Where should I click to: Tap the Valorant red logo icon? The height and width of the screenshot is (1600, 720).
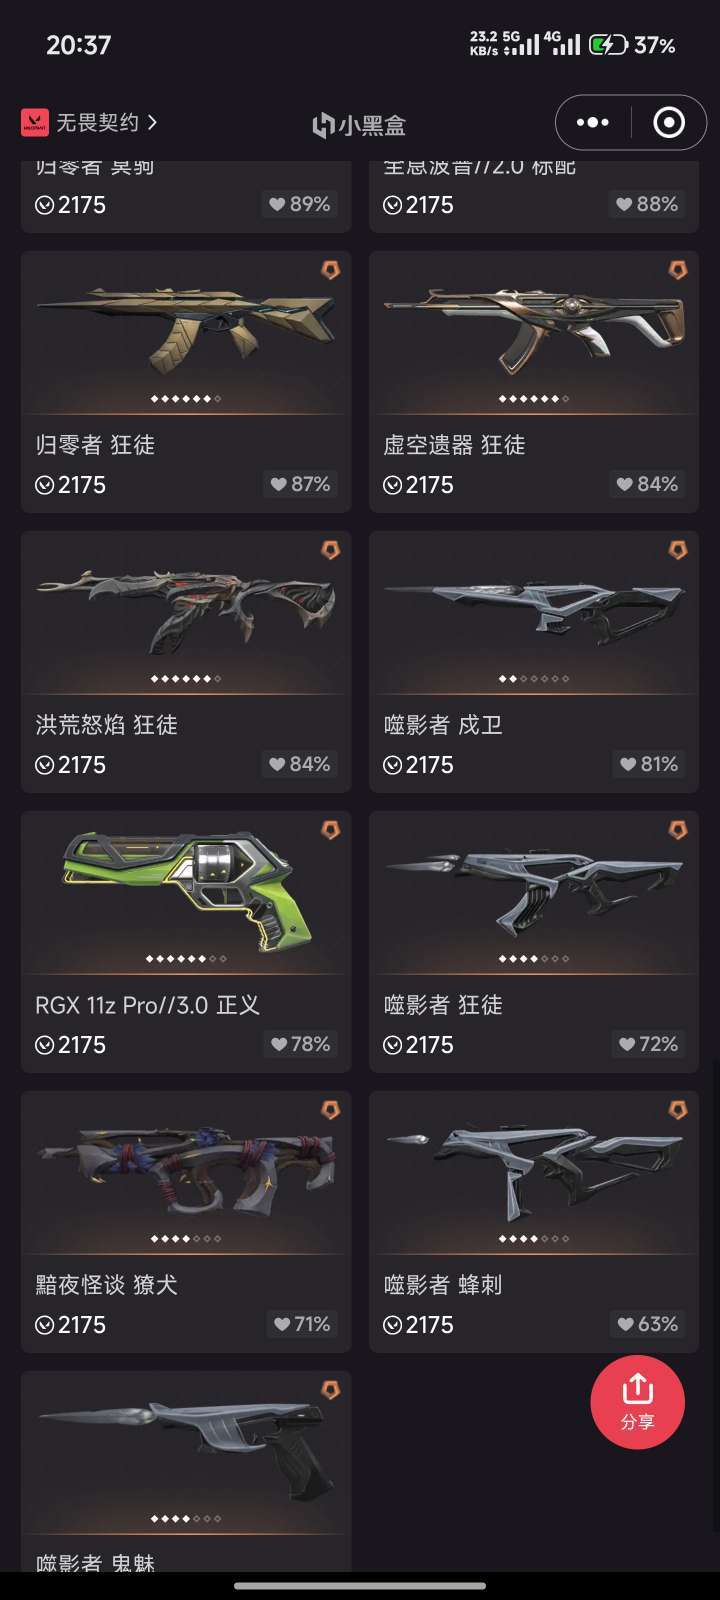35,122
